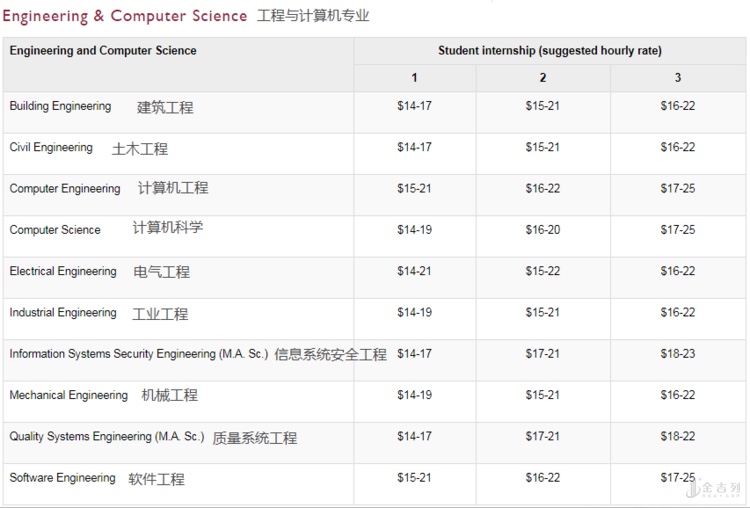This screenshot has height=508, width=750.
Task: Select Information Systems Security Engineering row
Action: [139, 354]
